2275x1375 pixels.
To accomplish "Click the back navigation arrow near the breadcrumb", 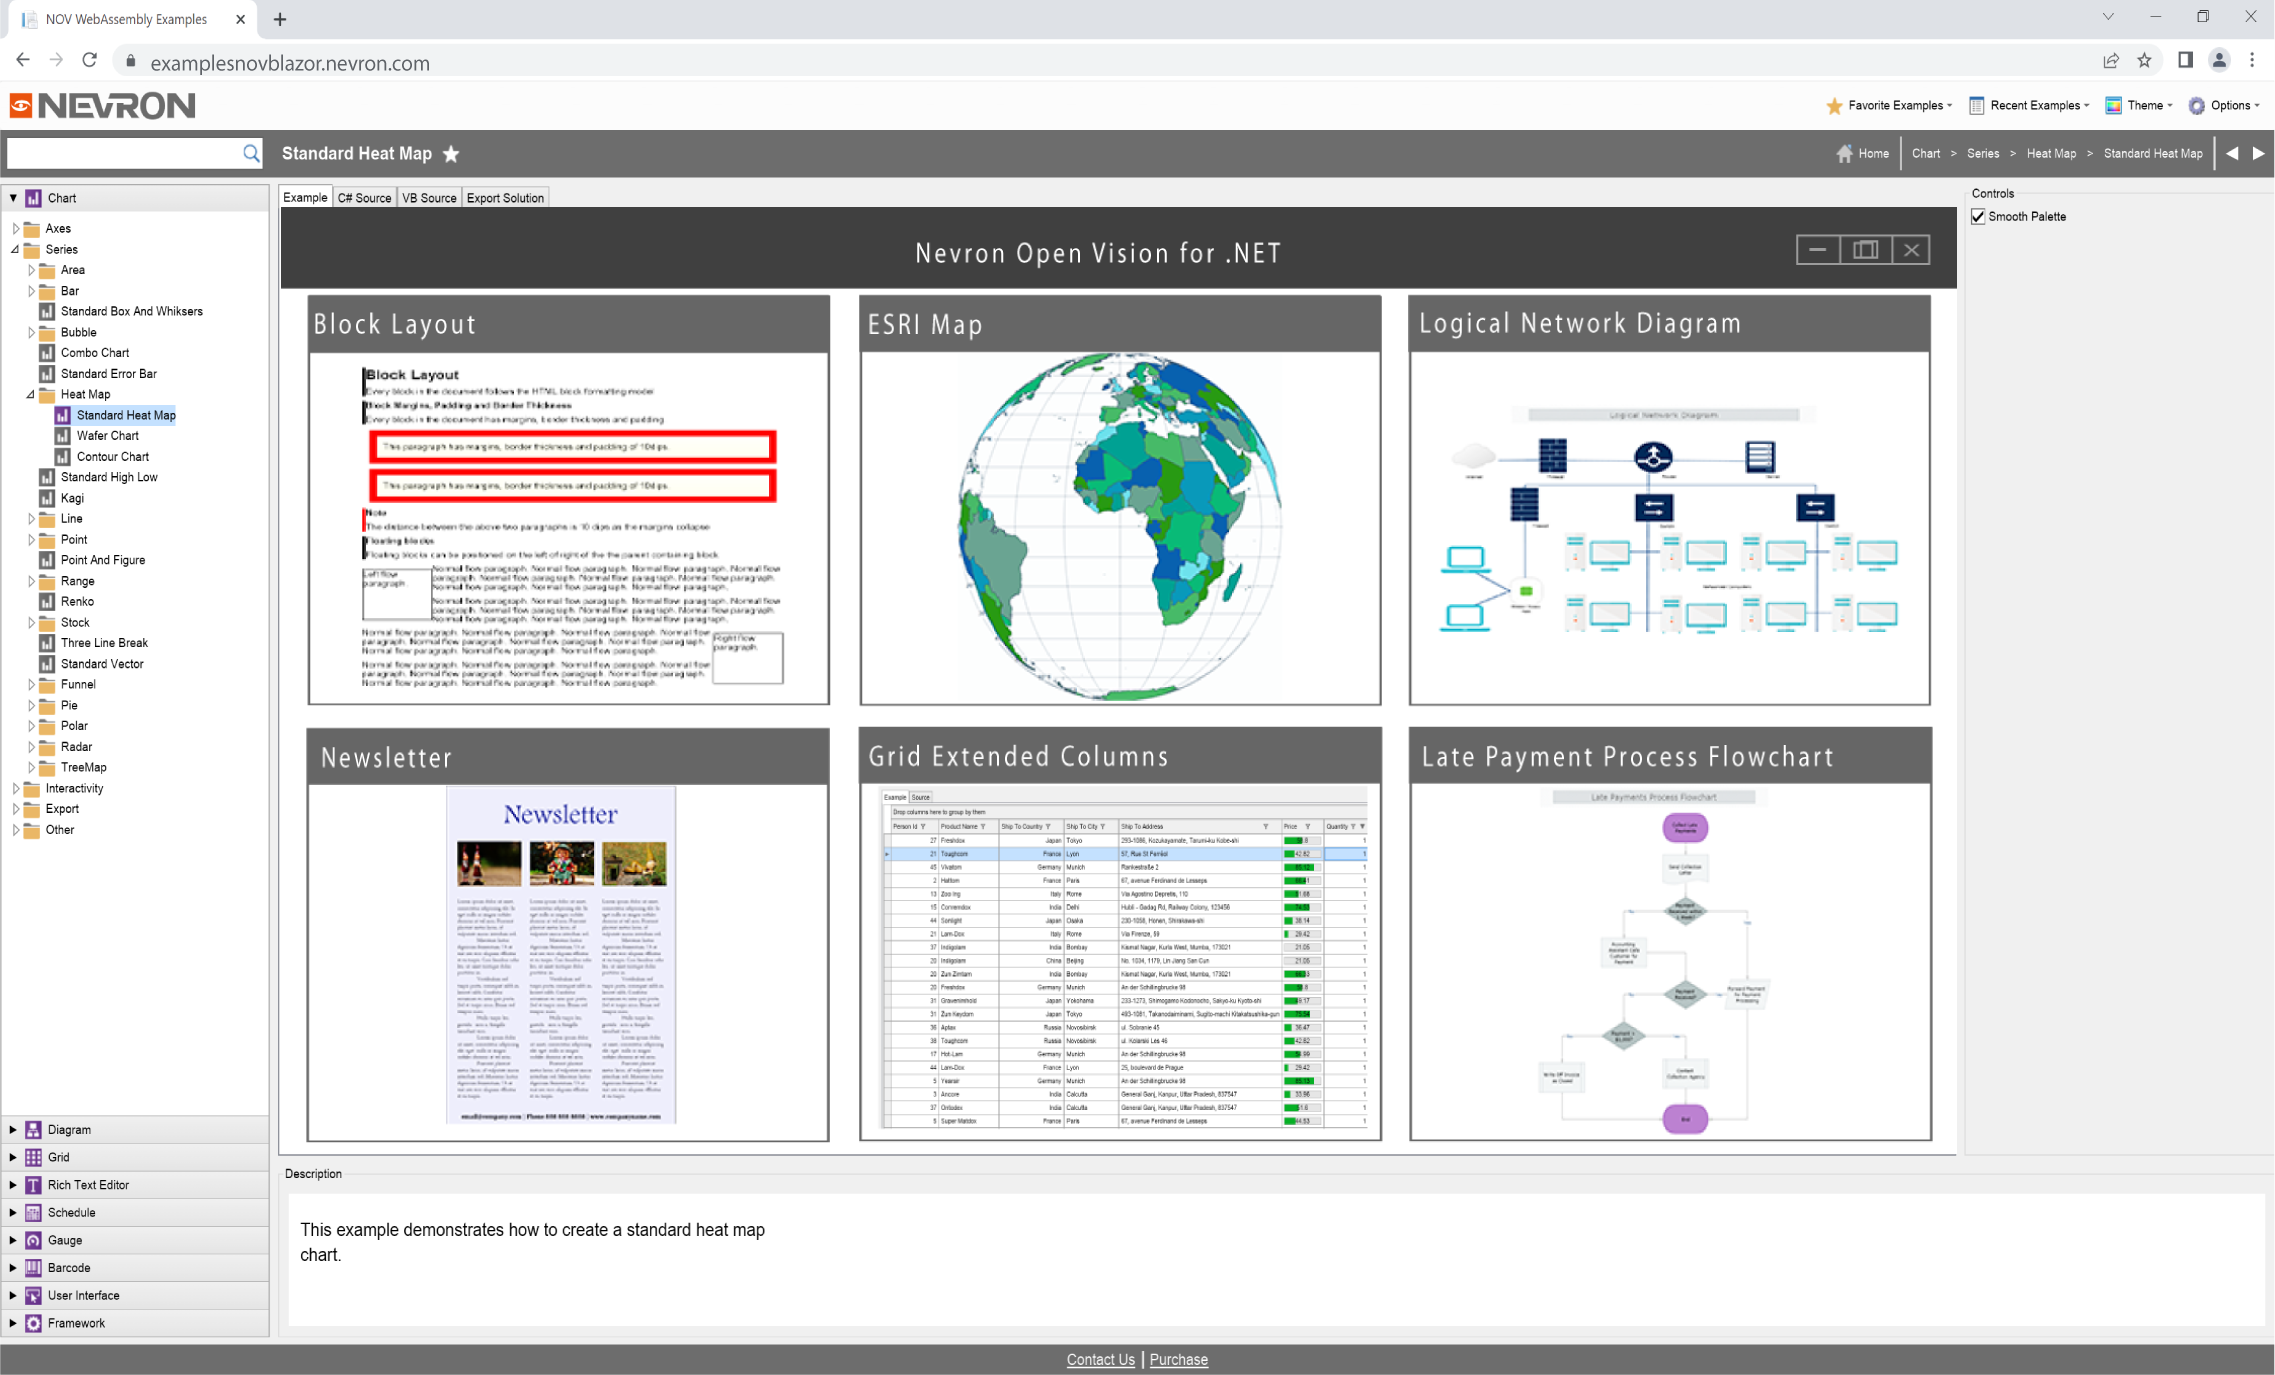I will click(2233, 152).
